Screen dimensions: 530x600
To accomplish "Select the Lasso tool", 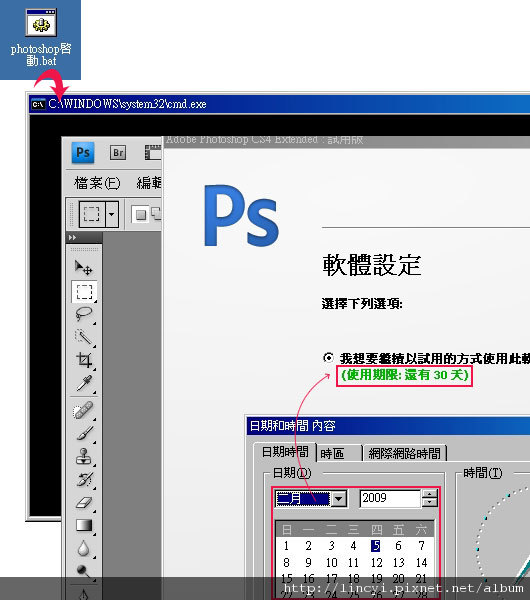I will coord(84,315).
